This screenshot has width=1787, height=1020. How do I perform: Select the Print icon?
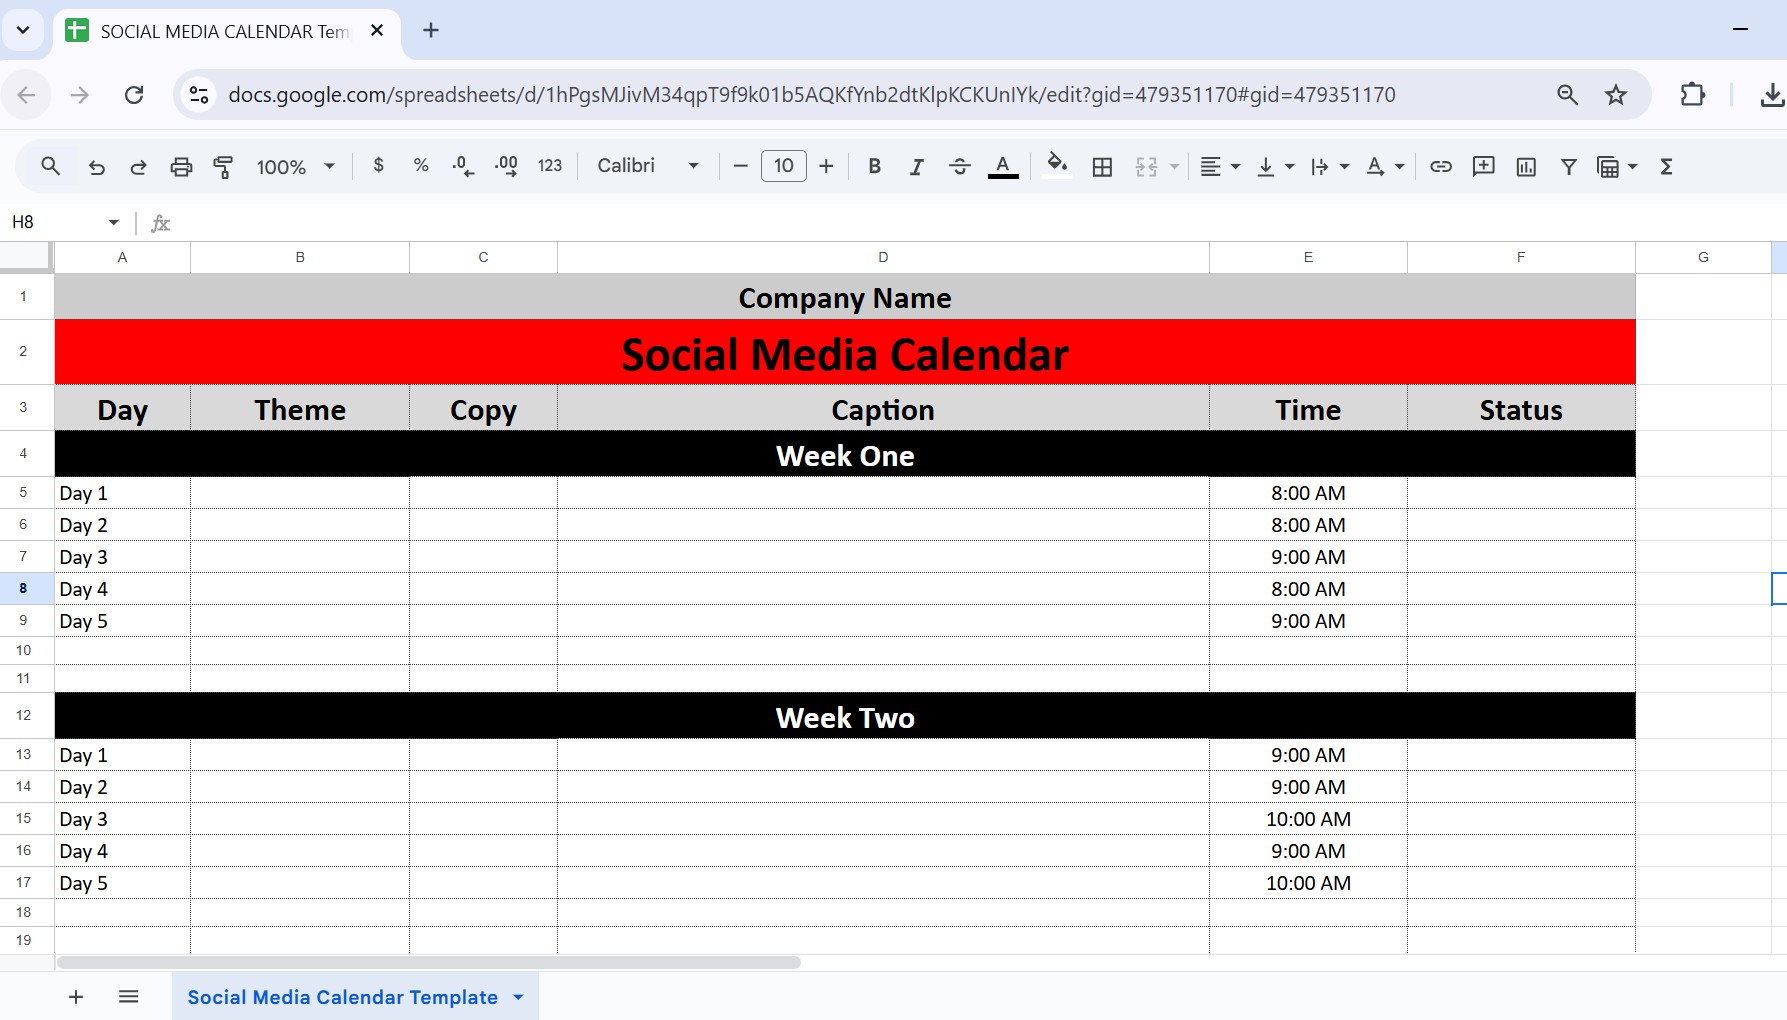point(181,166)
